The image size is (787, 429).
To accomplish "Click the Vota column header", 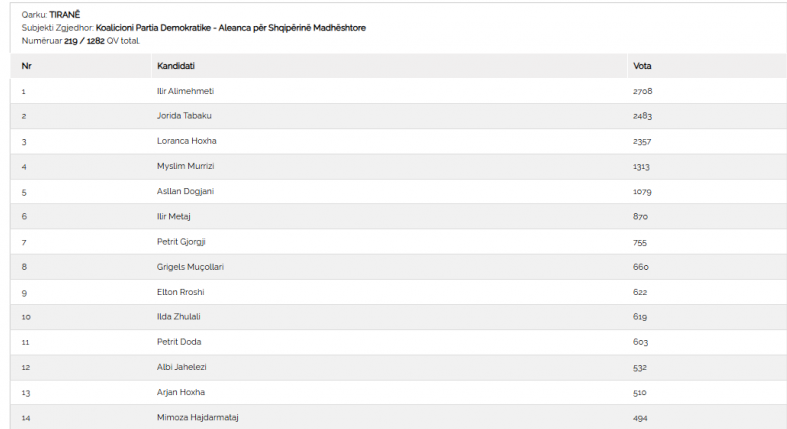I will pyautogui.click(x=642, y=66).
